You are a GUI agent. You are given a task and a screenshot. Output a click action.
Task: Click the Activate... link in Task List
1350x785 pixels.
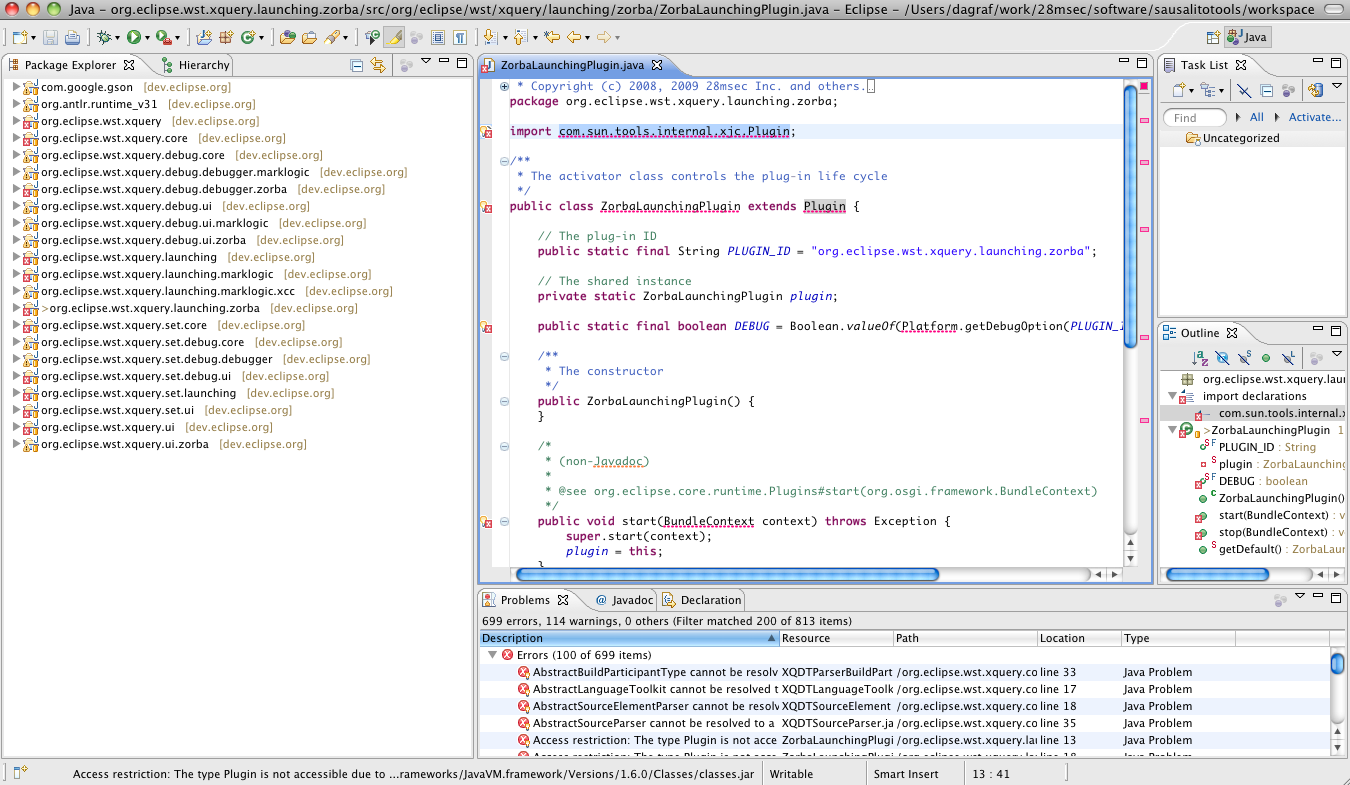coord(1314,117)
